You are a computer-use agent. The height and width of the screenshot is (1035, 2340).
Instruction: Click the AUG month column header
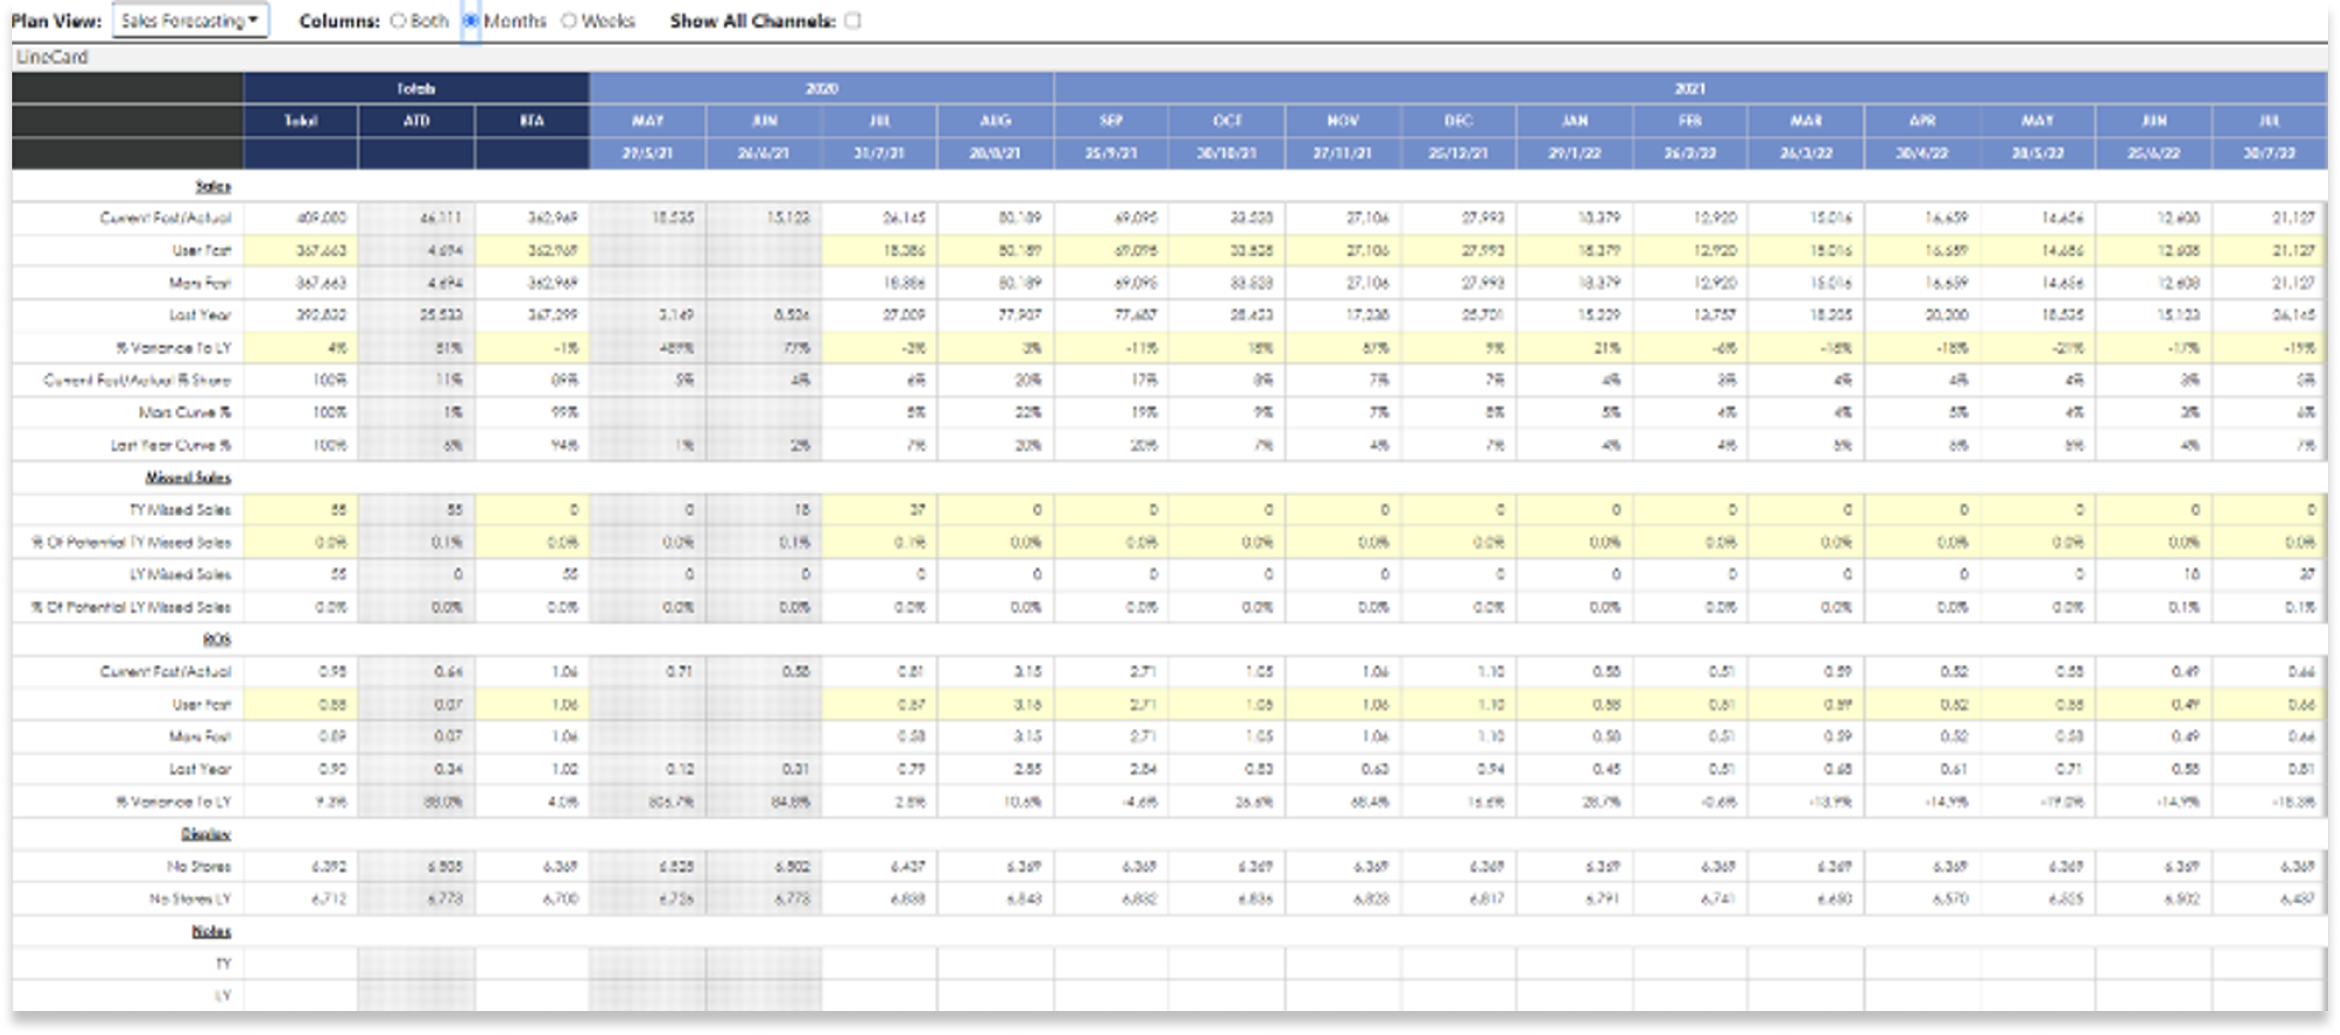pyautogui.click(x=996, y=121)
